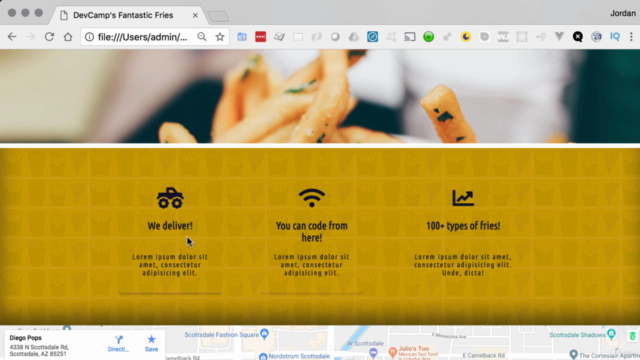Click the blue IQ extension icon
The image size is (640, 360).
[x=615, y=37]
